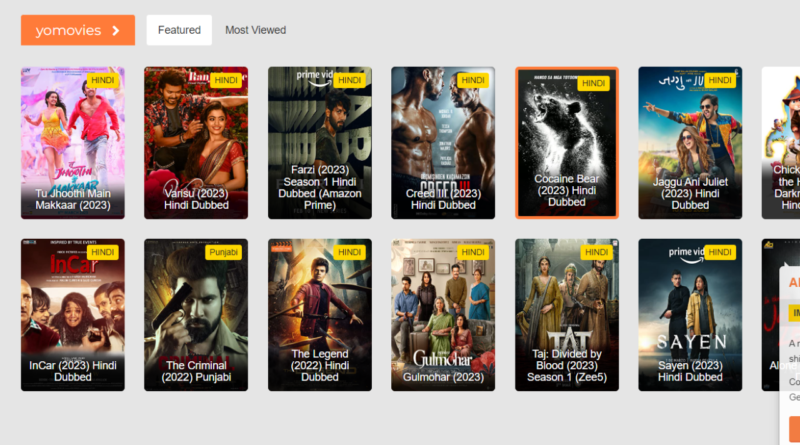Switch to the Most Viewed tab
Image resolution: width=800 pixels, height=445 pixels.
coord(256,30)
